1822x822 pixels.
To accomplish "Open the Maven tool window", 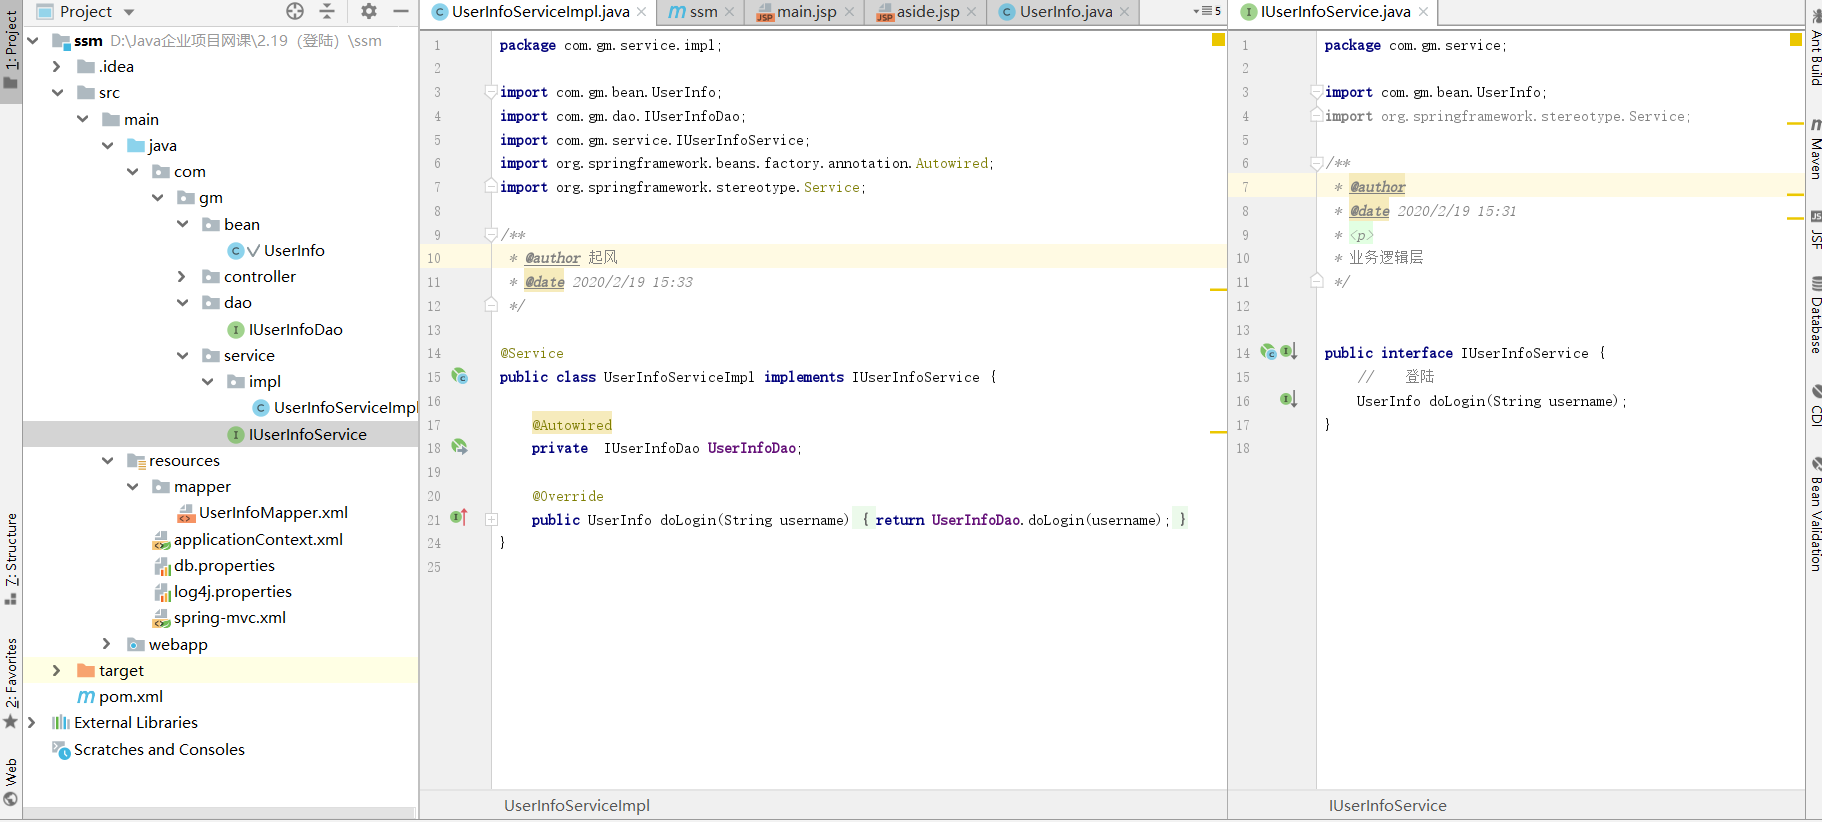I will coord(1815,147).
